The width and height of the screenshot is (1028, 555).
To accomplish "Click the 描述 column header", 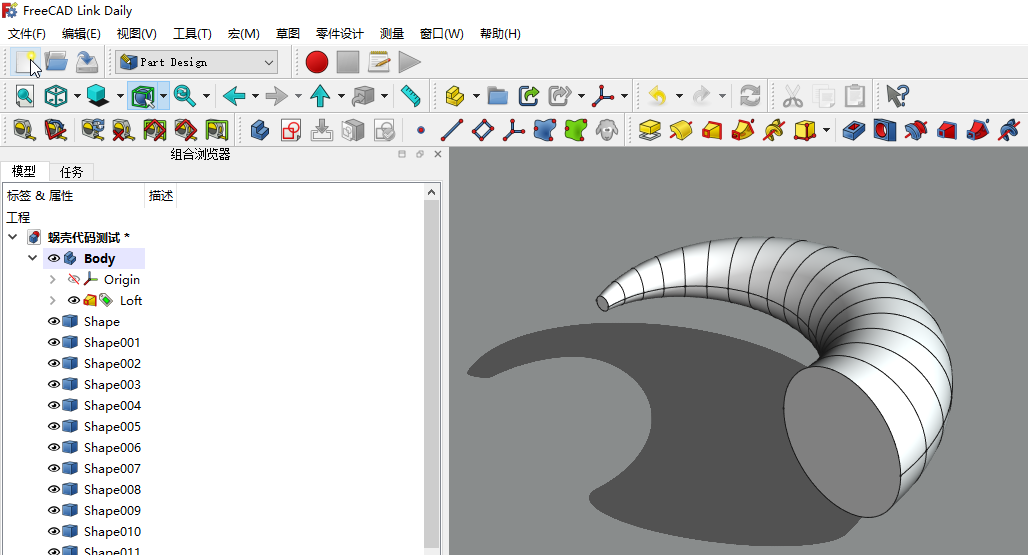I will tap(161, 196).
